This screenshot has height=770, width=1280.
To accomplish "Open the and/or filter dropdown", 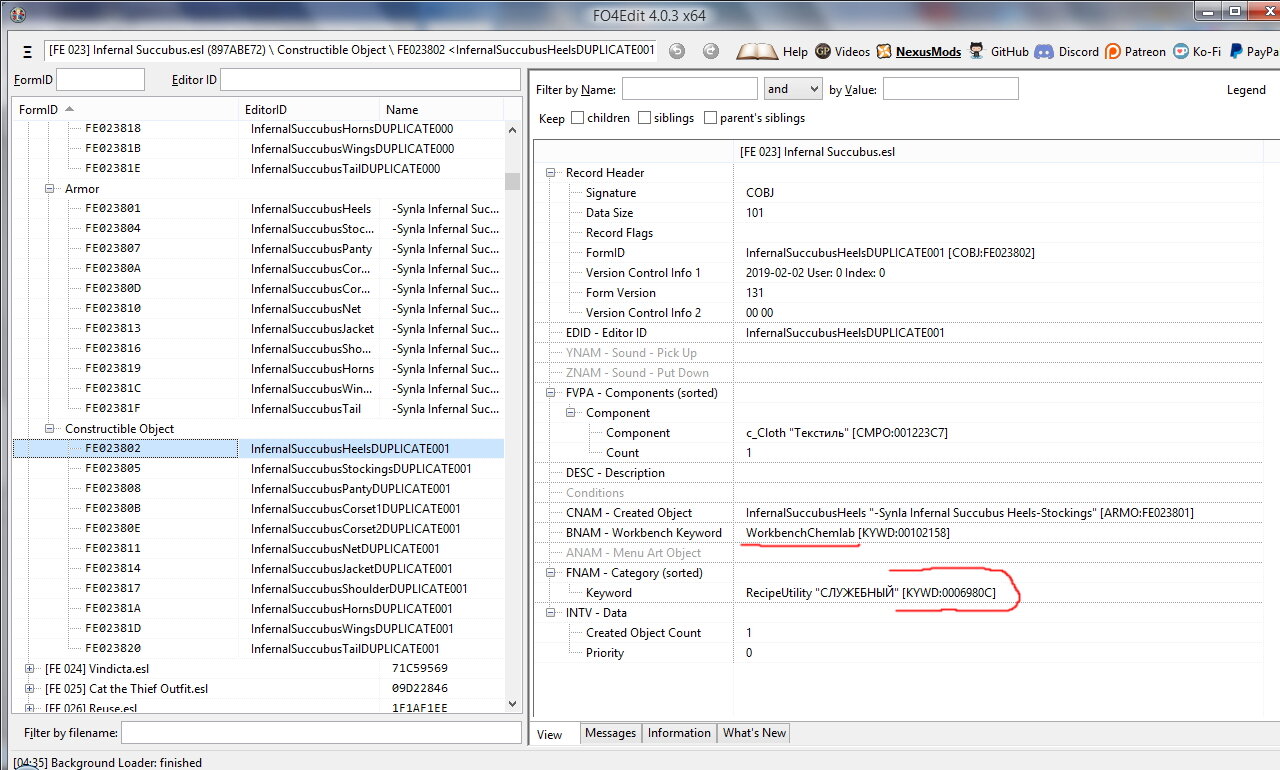I will pyautogui.click(x=792, y=89).
